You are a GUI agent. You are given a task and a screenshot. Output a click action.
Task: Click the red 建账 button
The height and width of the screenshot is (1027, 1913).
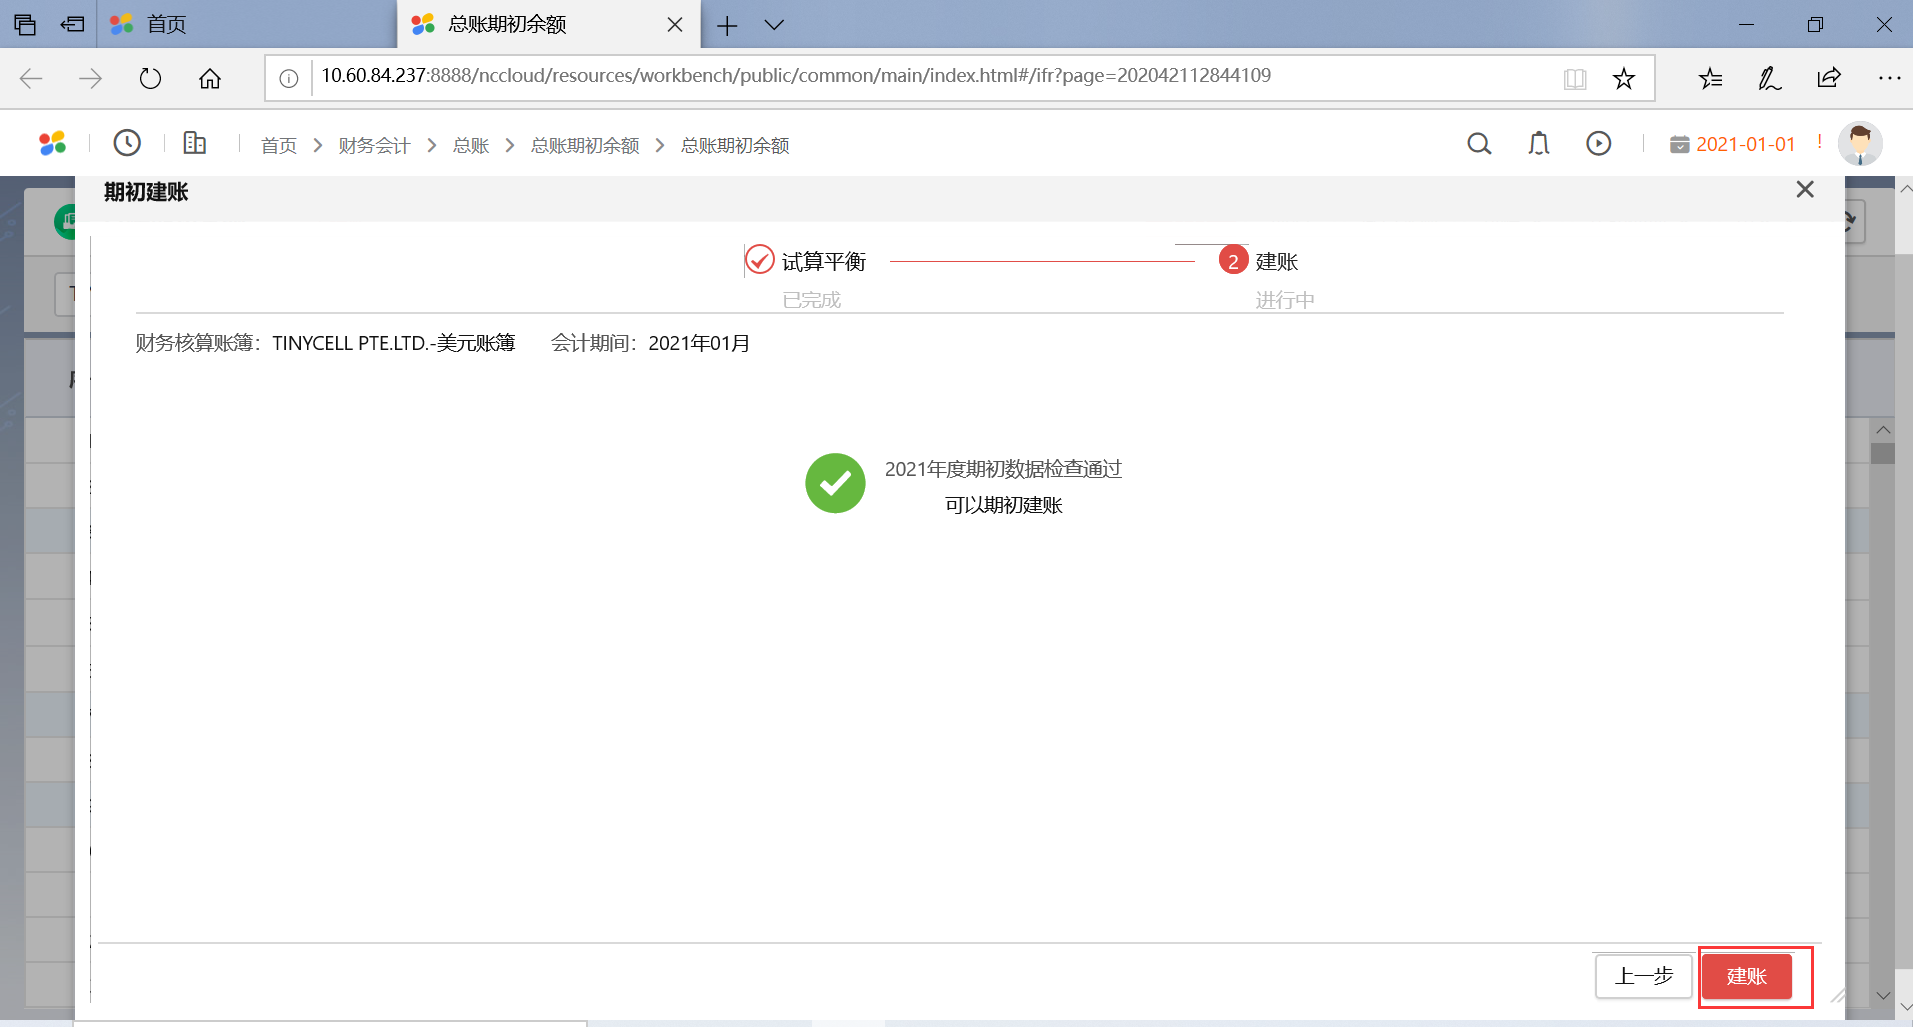1746,976
